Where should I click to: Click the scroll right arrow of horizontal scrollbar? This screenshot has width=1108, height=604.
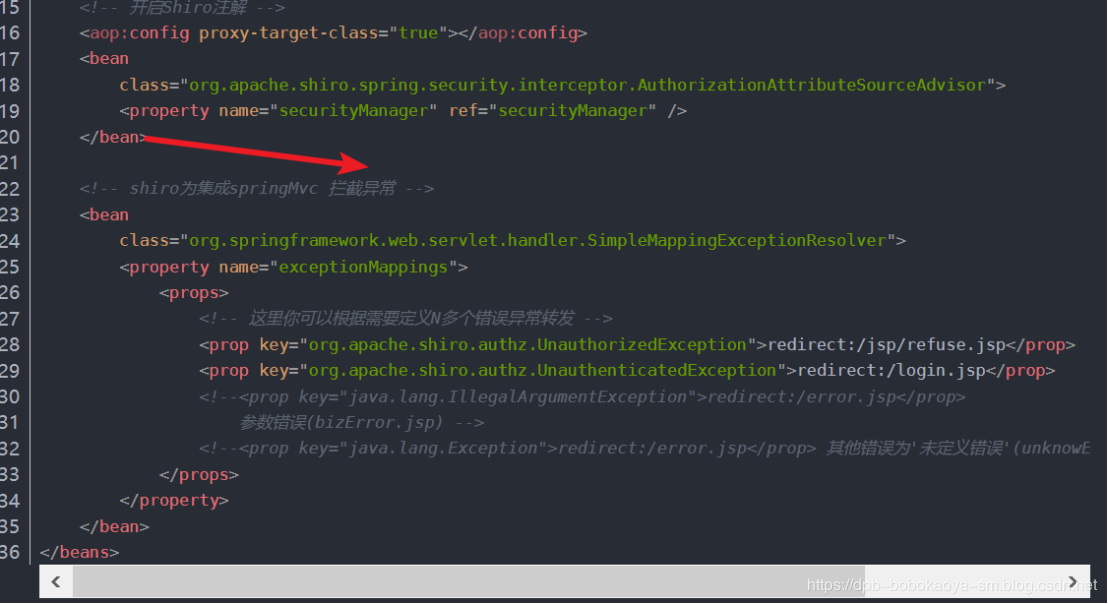click(1073, 582)
